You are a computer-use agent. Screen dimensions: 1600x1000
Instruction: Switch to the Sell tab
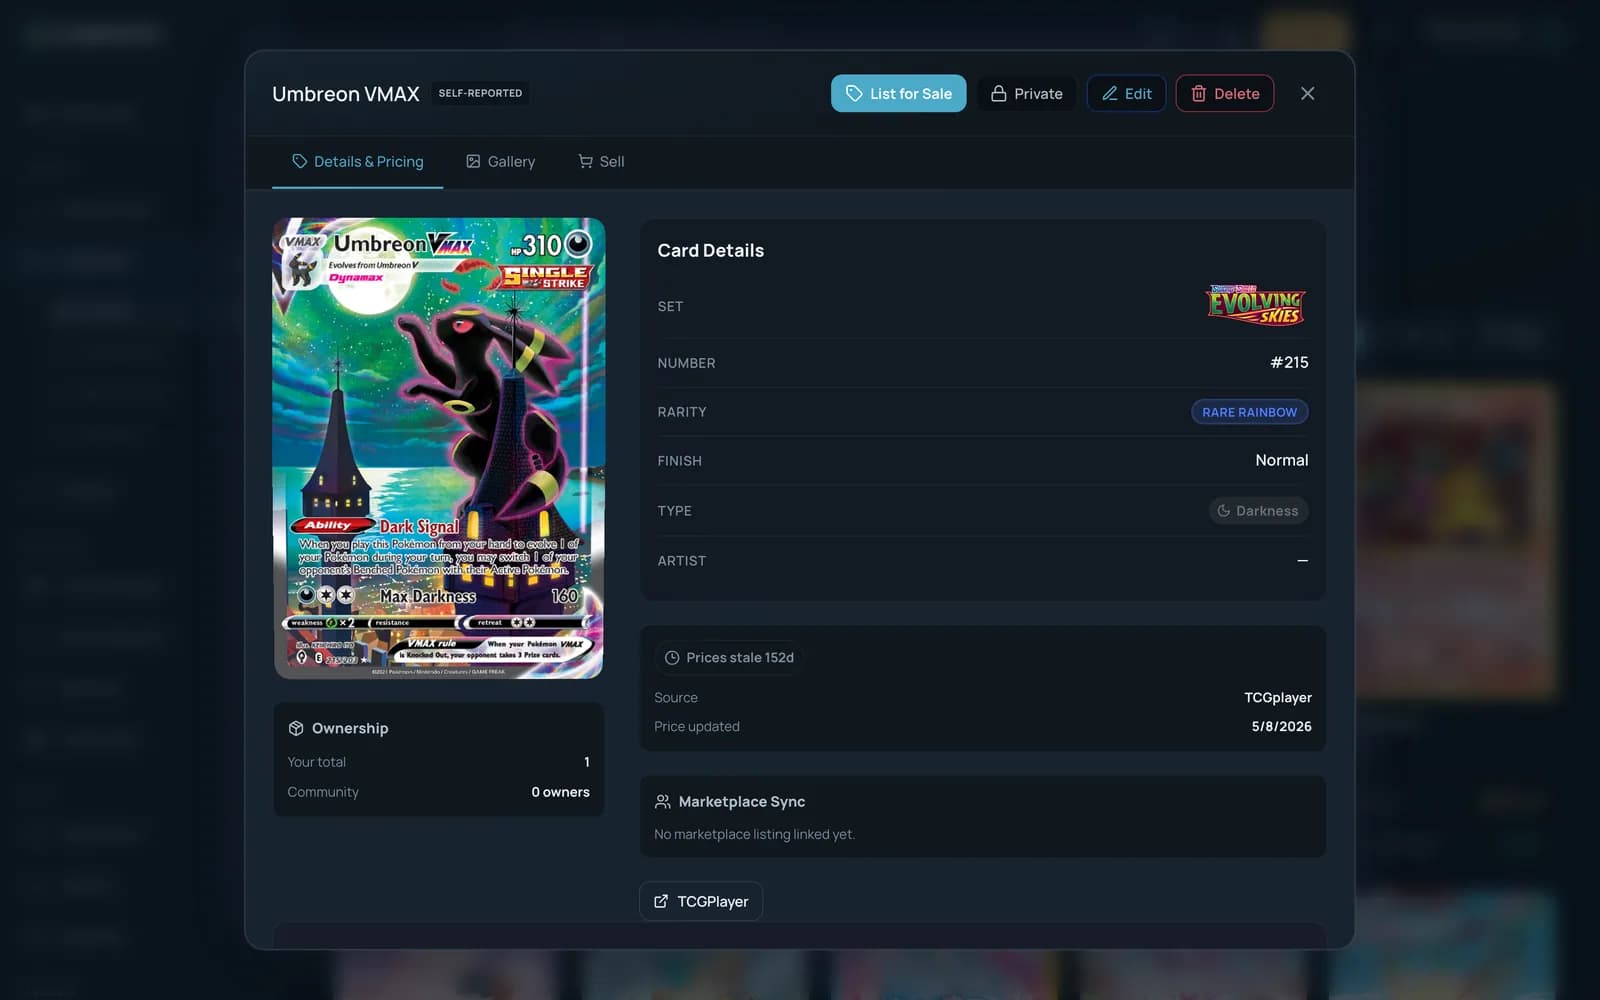tap(601, 161)
